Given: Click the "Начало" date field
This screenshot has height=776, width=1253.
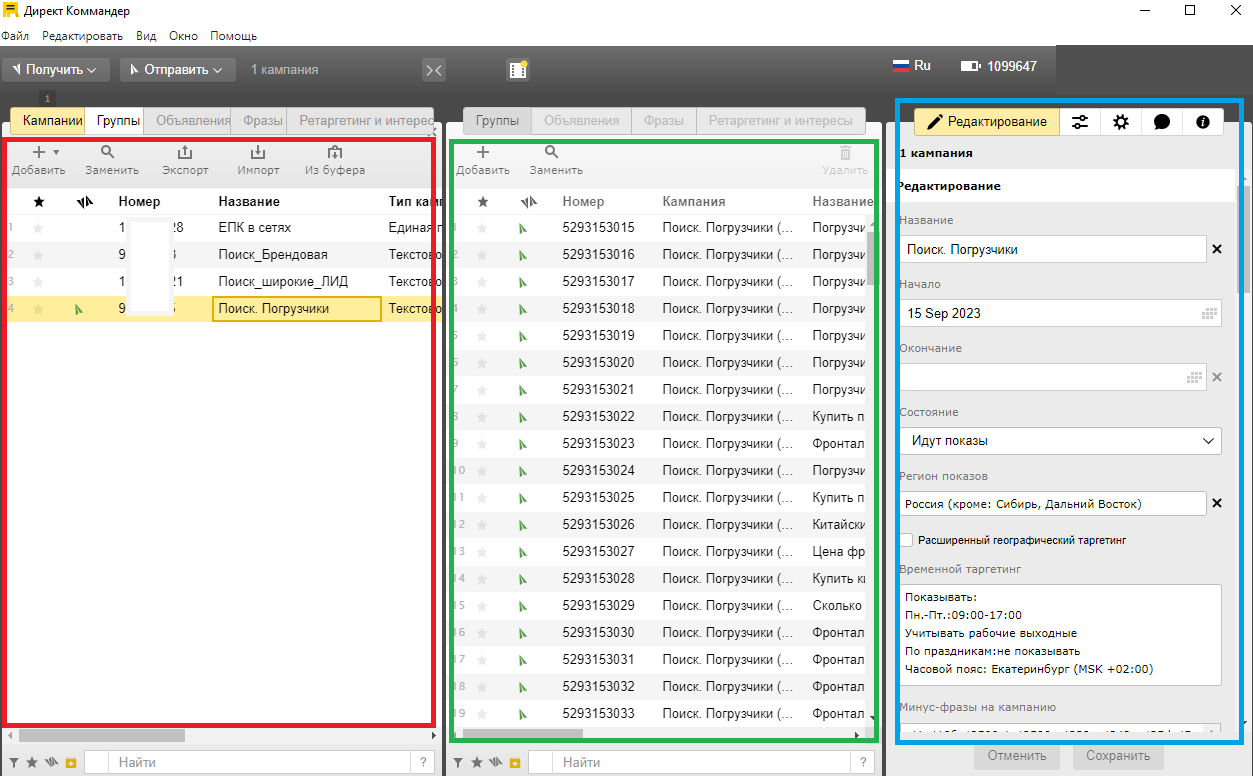Looking at the screenshot, I should coord(1050,313).
